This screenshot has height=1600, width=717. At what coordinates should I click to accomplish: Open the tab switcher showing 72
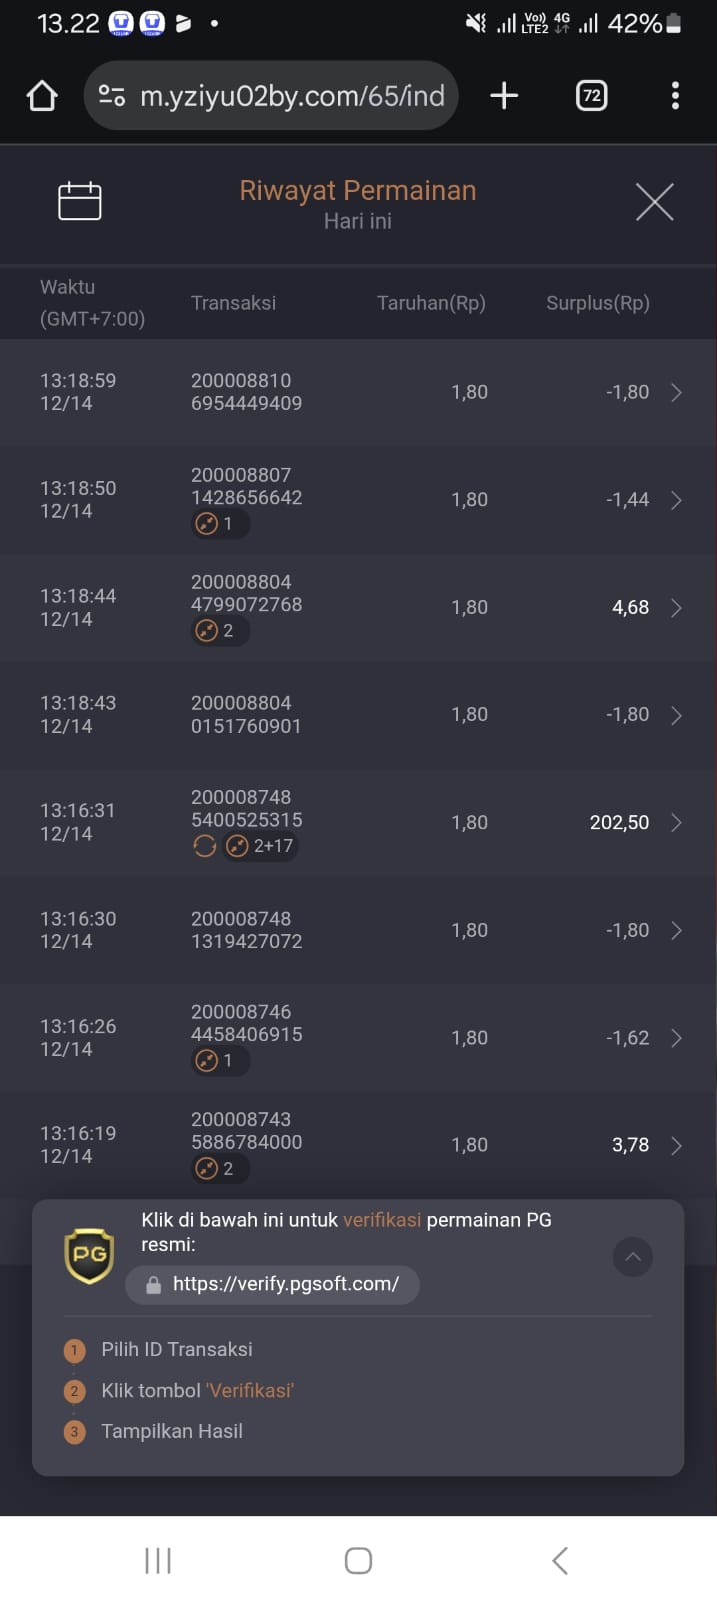pos(591,96)
